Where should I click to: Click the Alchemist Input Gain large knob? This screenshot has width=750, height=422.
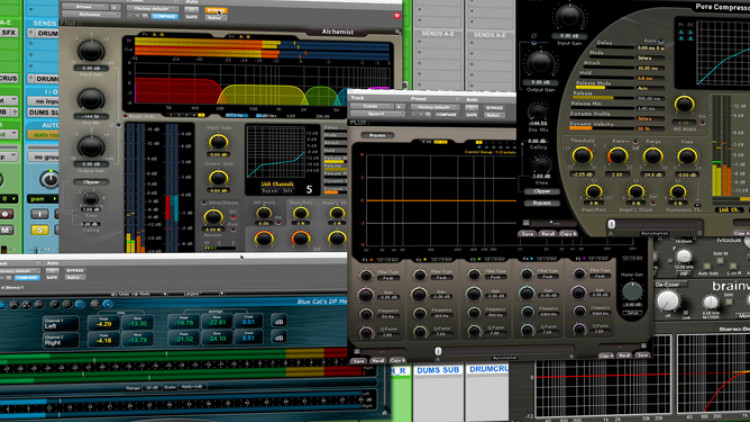point(91,50)
